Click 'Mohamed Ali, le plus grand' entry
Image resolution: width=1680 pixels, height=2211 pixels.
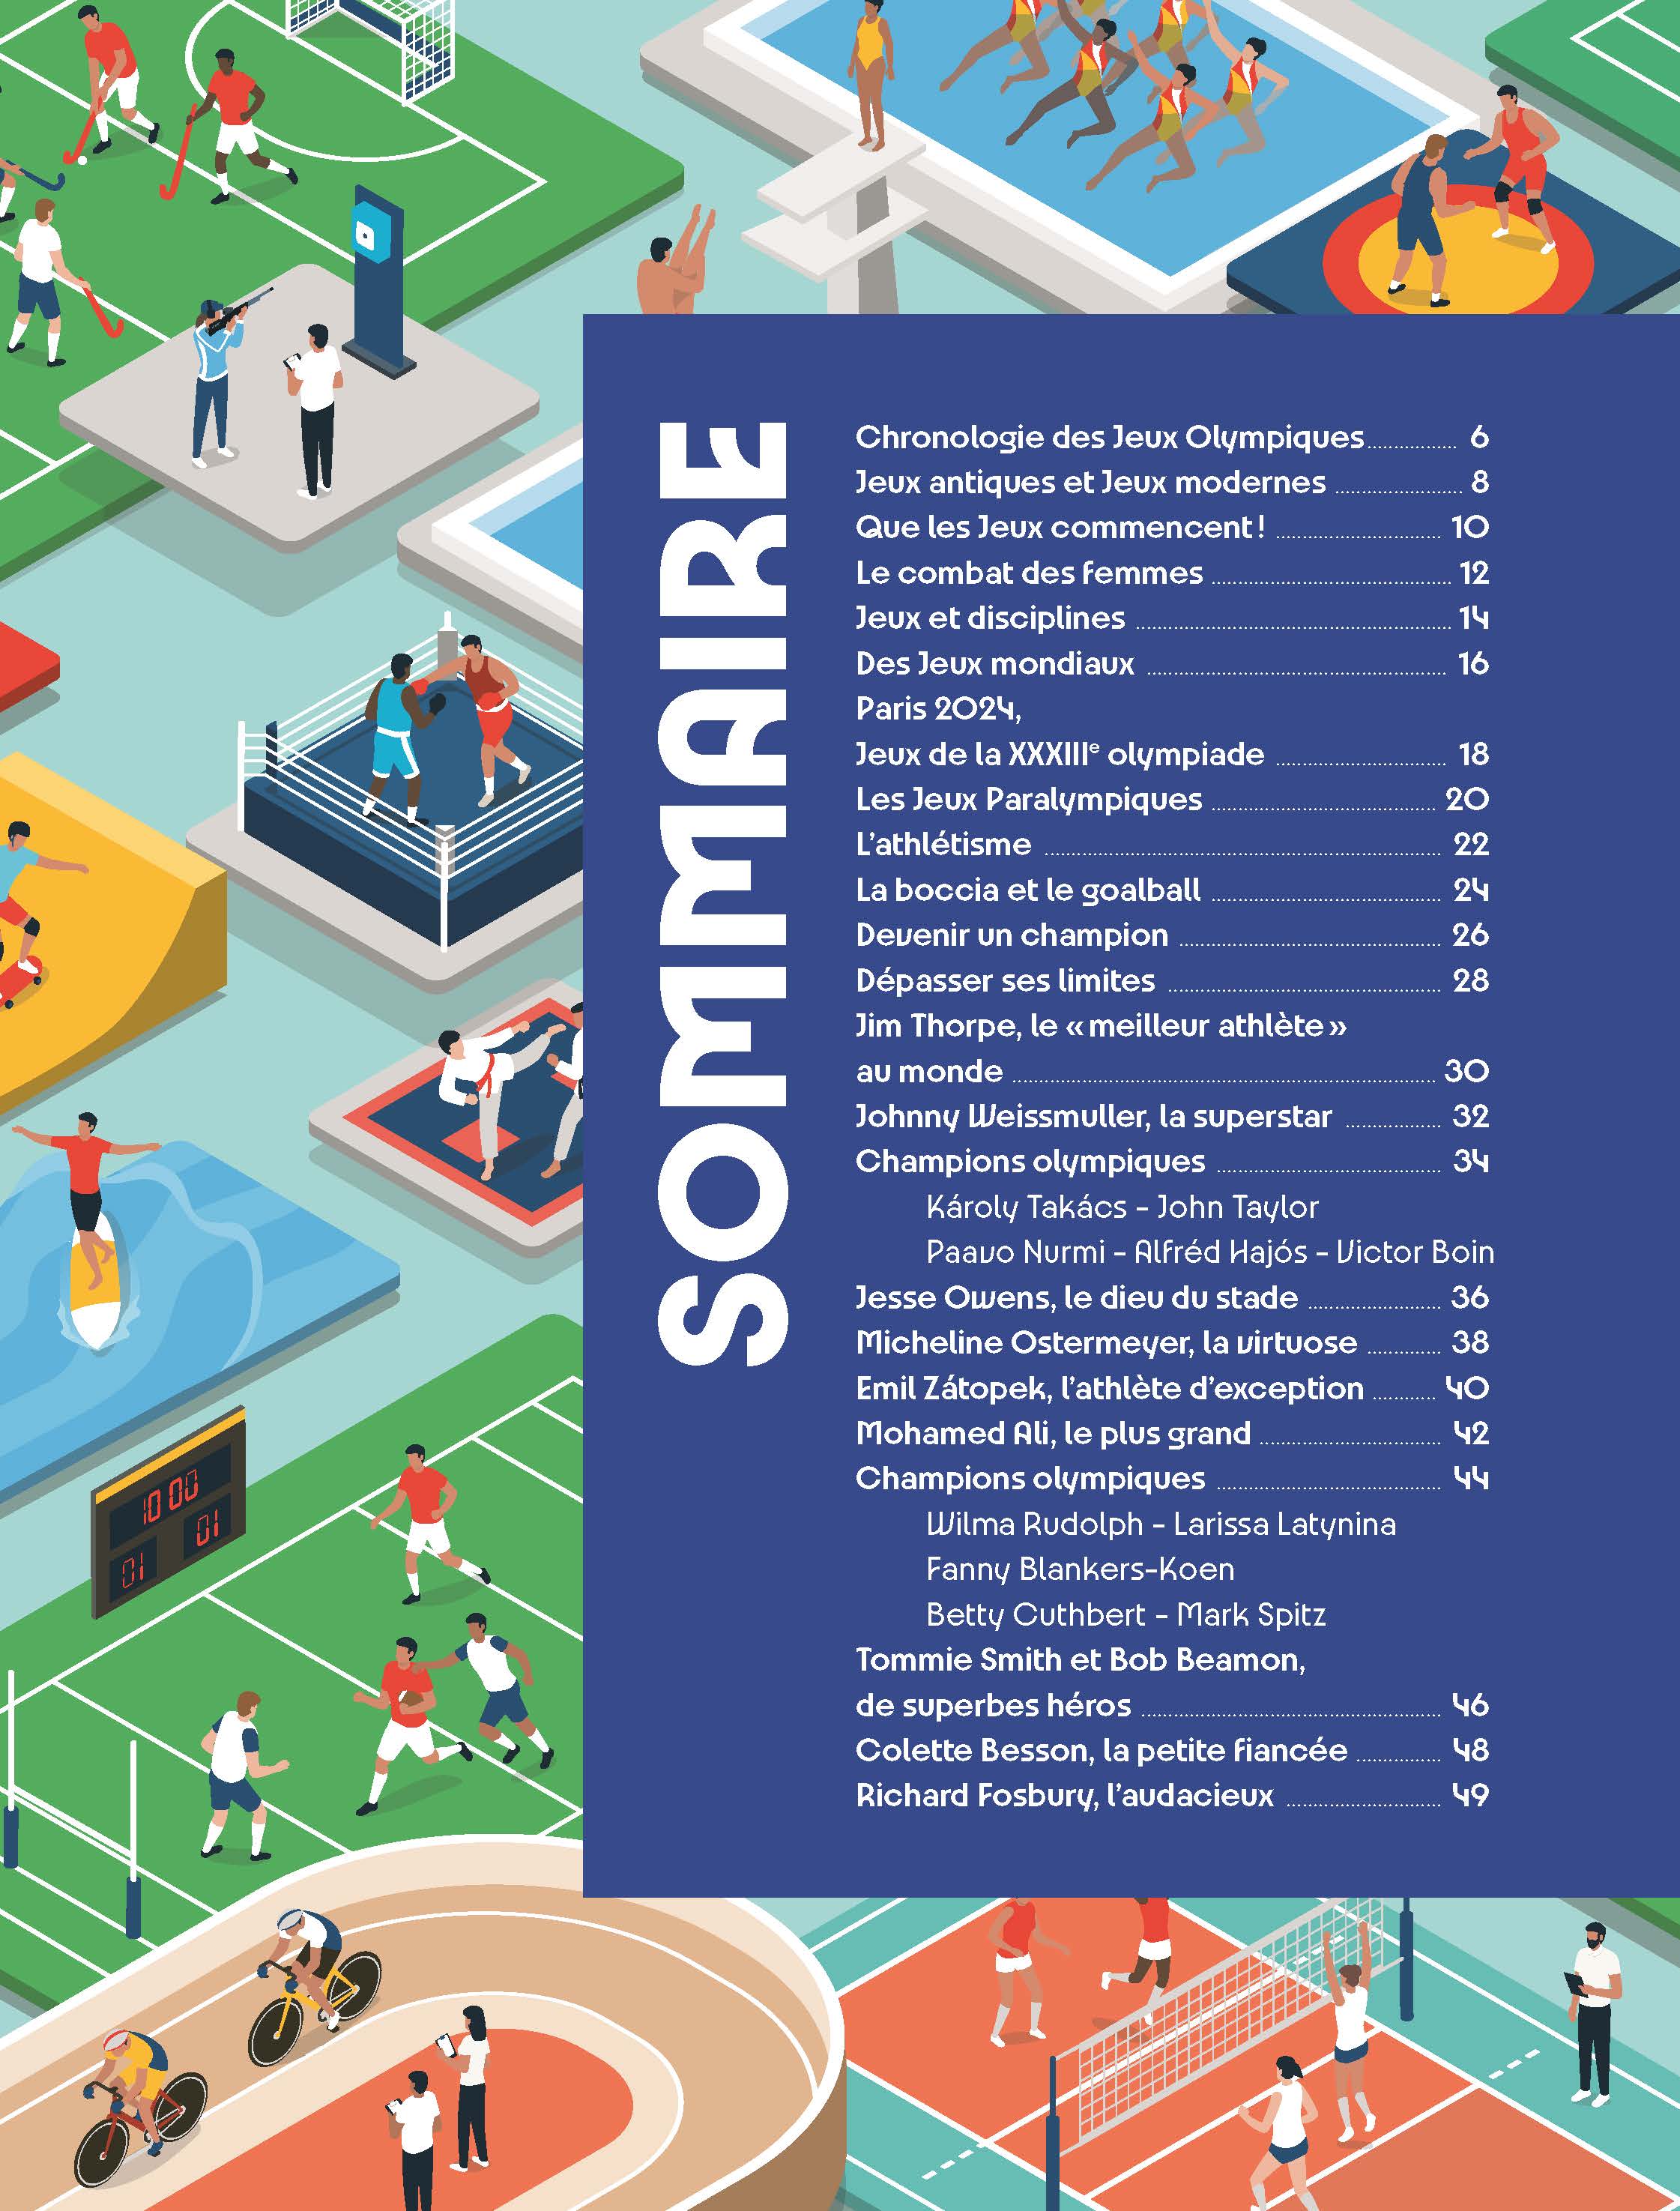pyautogui.click(x=1053, y=1433)
